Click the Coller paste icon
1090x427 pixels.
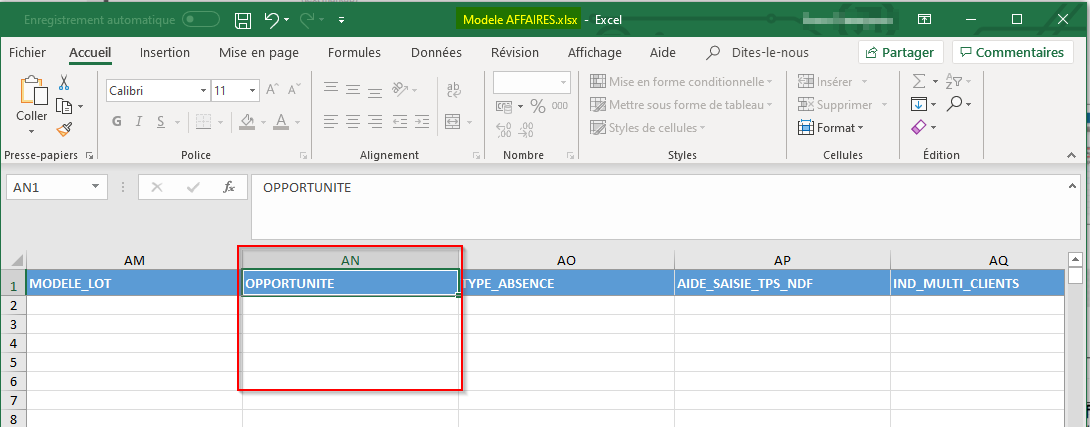[32, 98]
